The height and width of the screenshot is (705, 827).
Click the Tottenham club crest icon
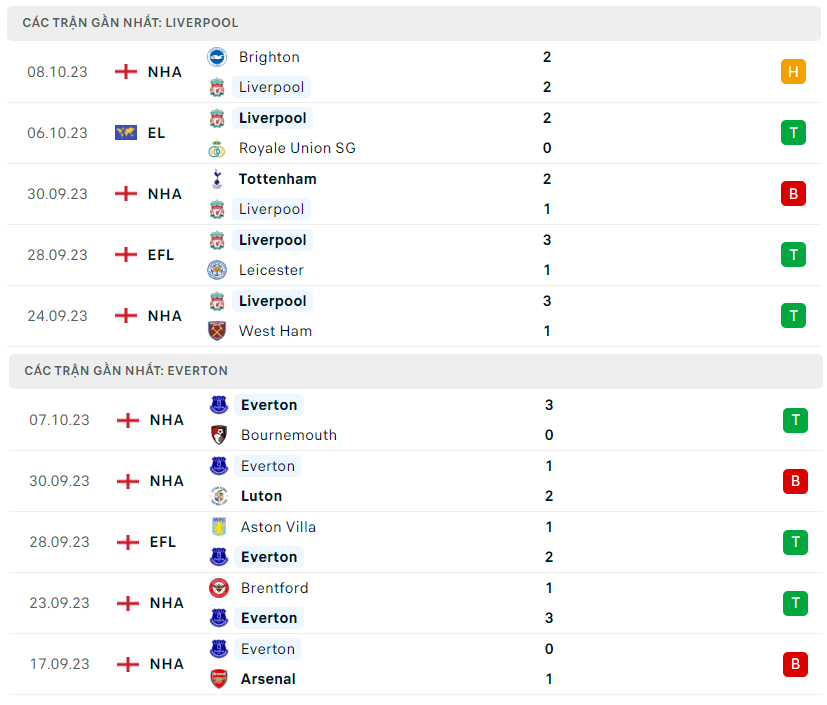[x=217, y=179]
